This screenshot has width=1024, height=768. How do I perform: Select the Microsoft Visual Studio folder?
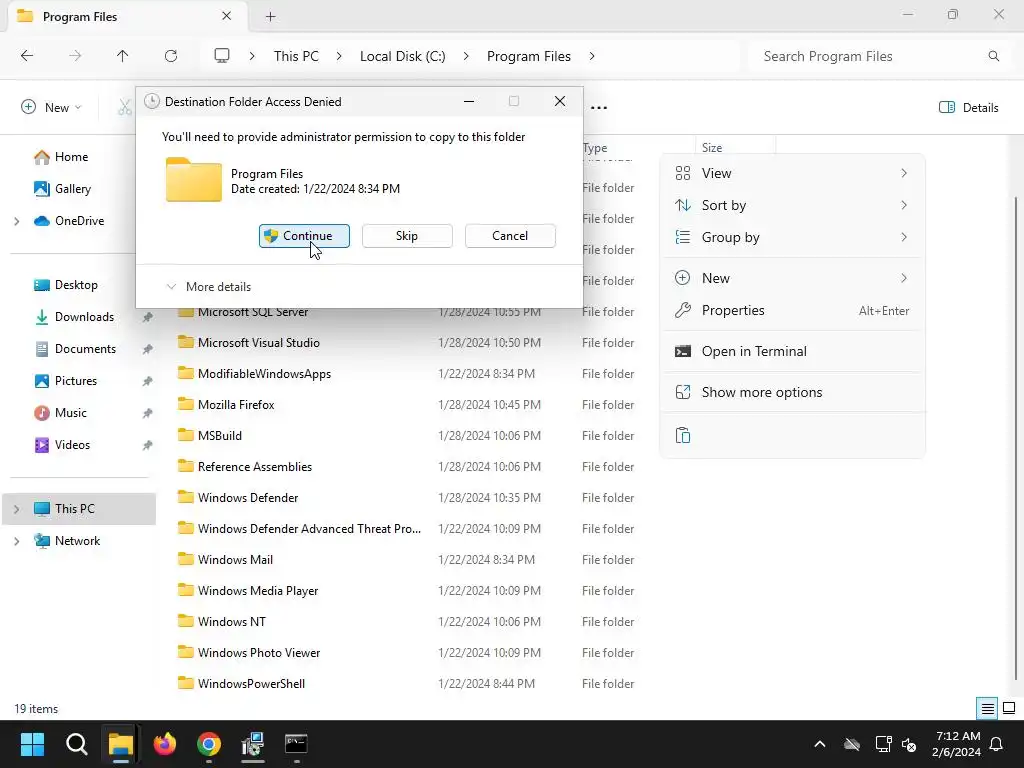259,343
